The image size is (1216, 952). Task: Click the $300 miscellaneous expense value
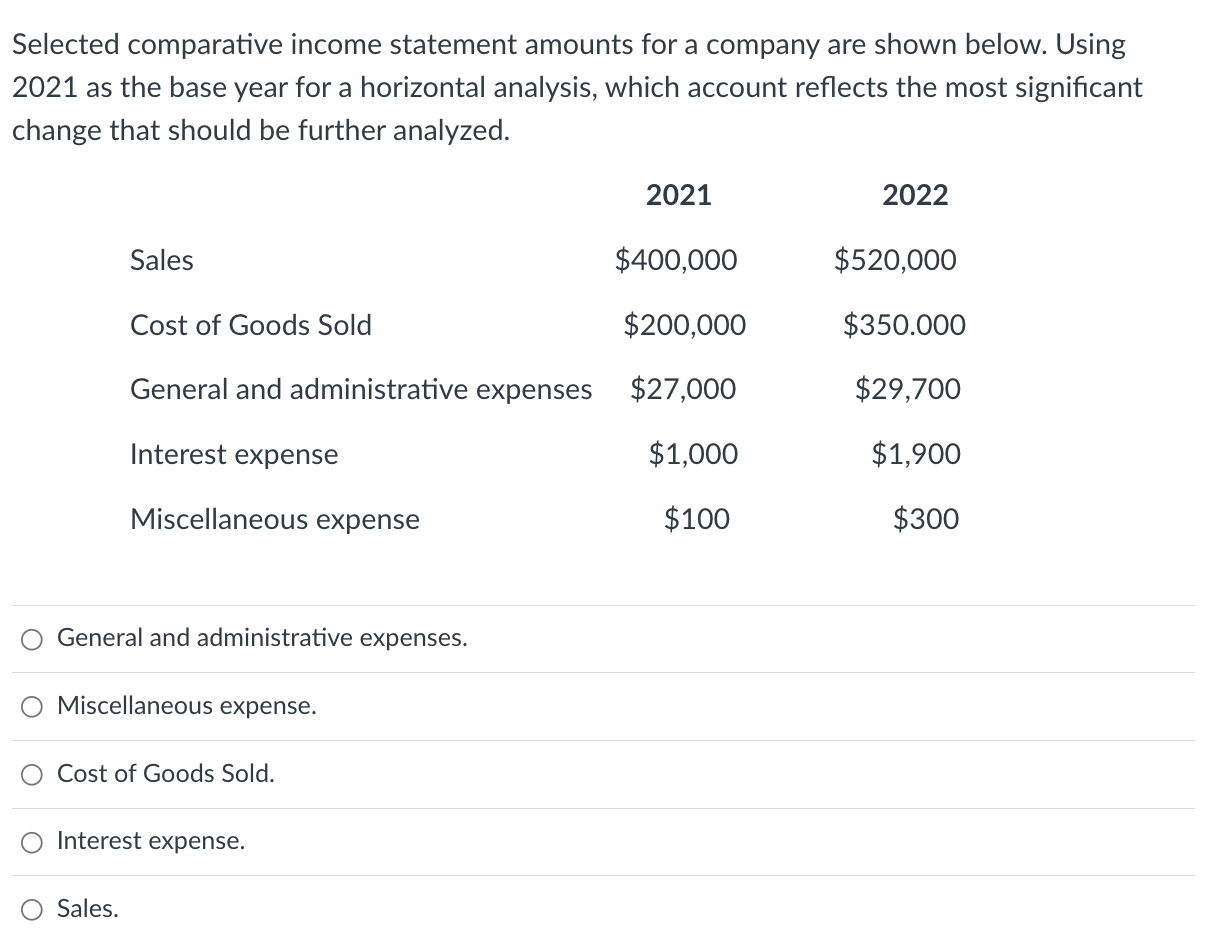click(x=925, y=520)
